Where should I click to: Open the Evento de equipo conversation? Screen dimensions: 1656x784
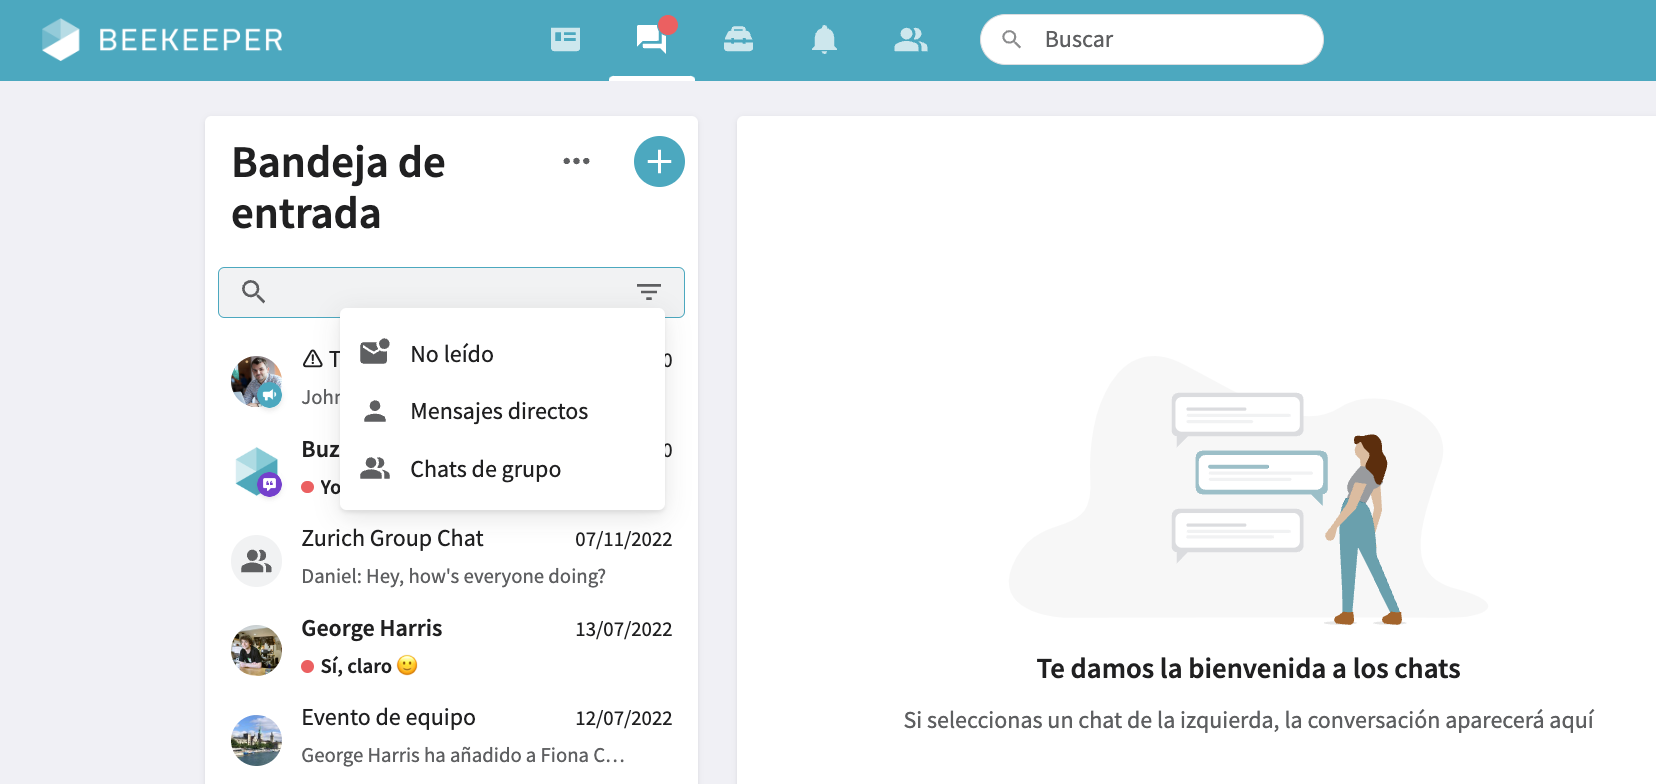[x=451, y=736]
